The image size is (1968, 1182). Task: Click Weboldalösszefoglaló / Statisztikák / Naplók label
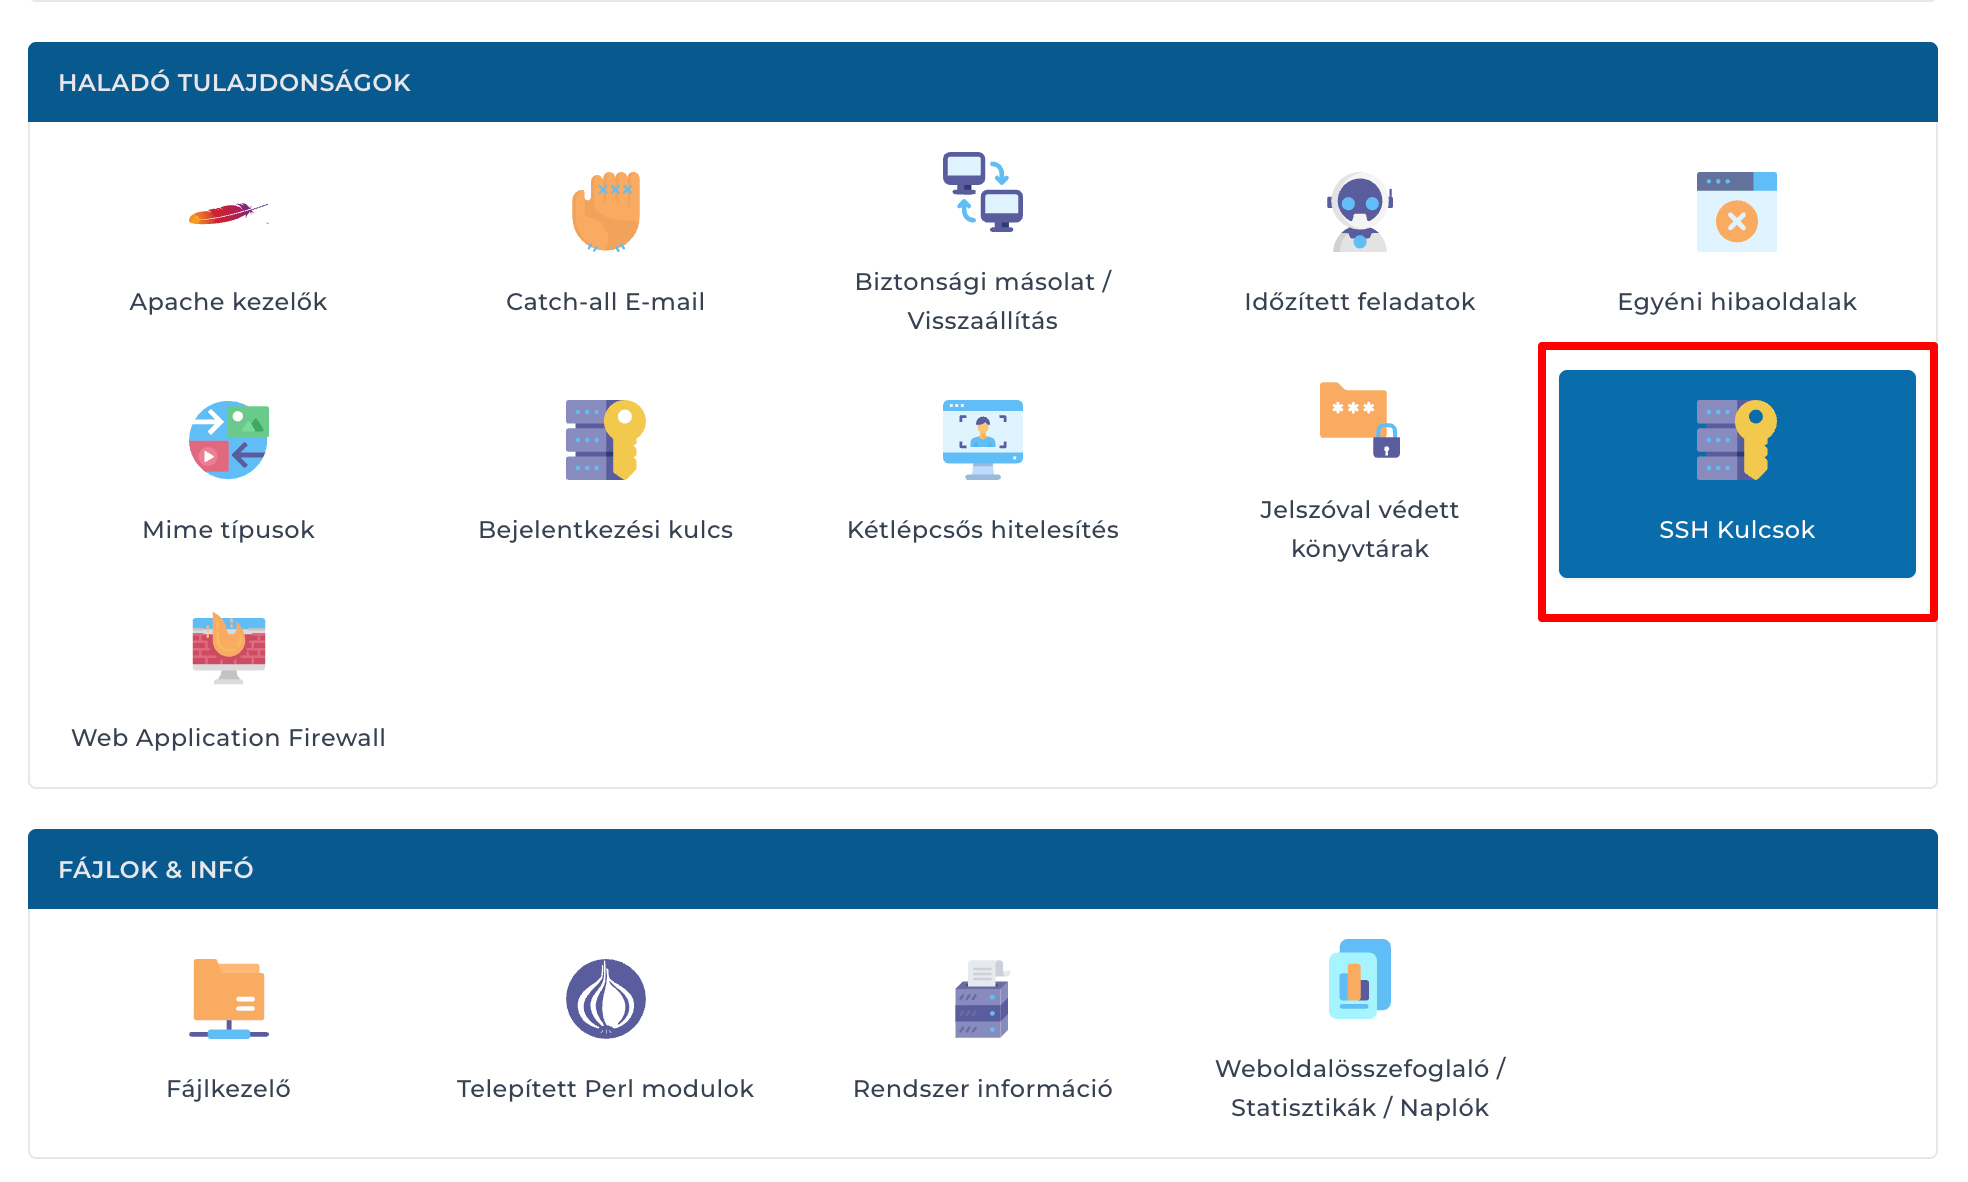[x=1359, y=1088]
